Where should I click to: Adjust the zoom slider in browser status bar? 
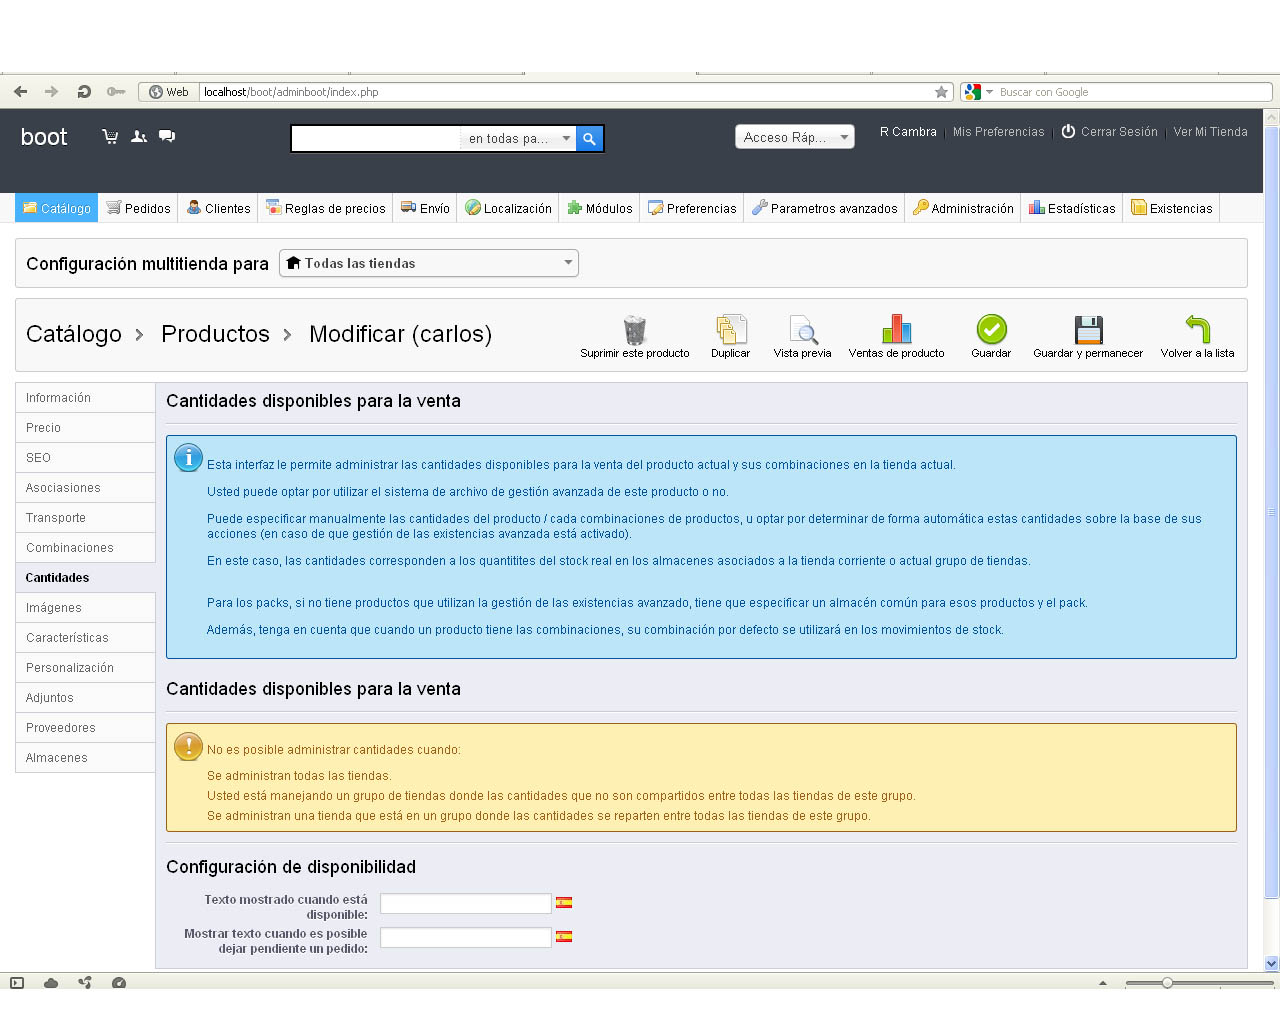(x=1167, y=983)
